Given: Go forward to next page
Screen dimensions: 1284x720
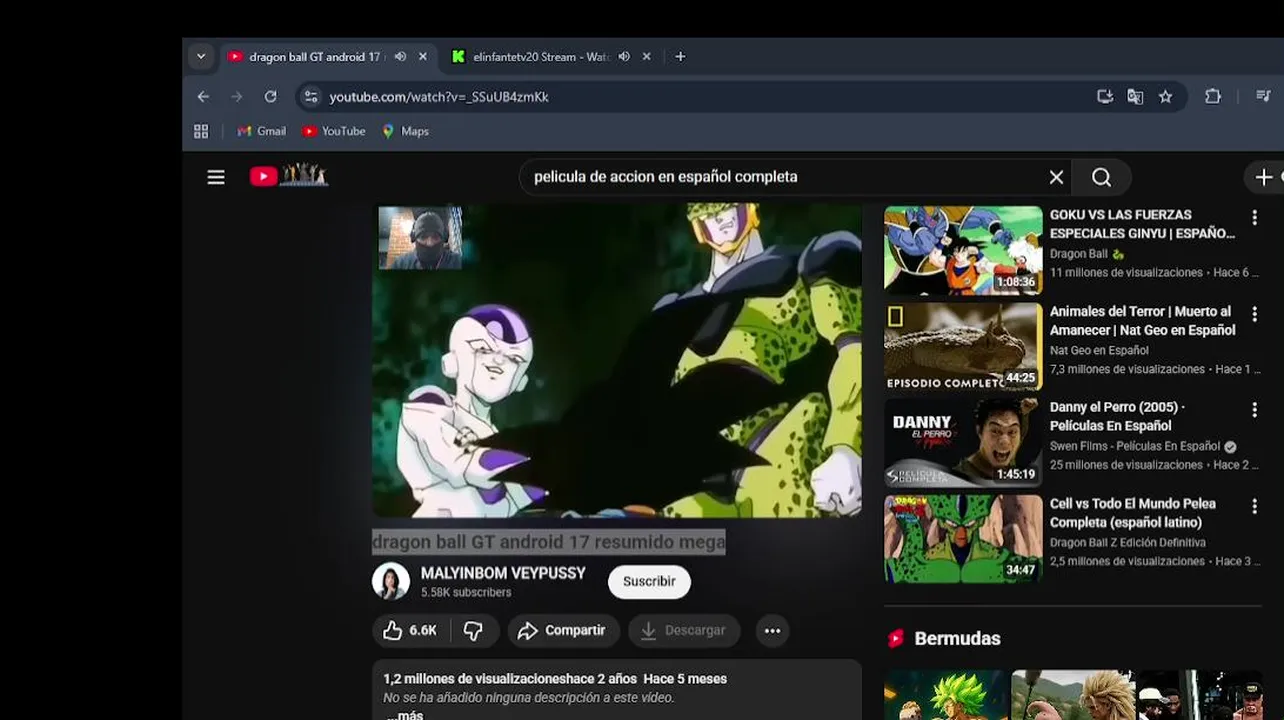Looking at the screenshot, I should point(237,97).
